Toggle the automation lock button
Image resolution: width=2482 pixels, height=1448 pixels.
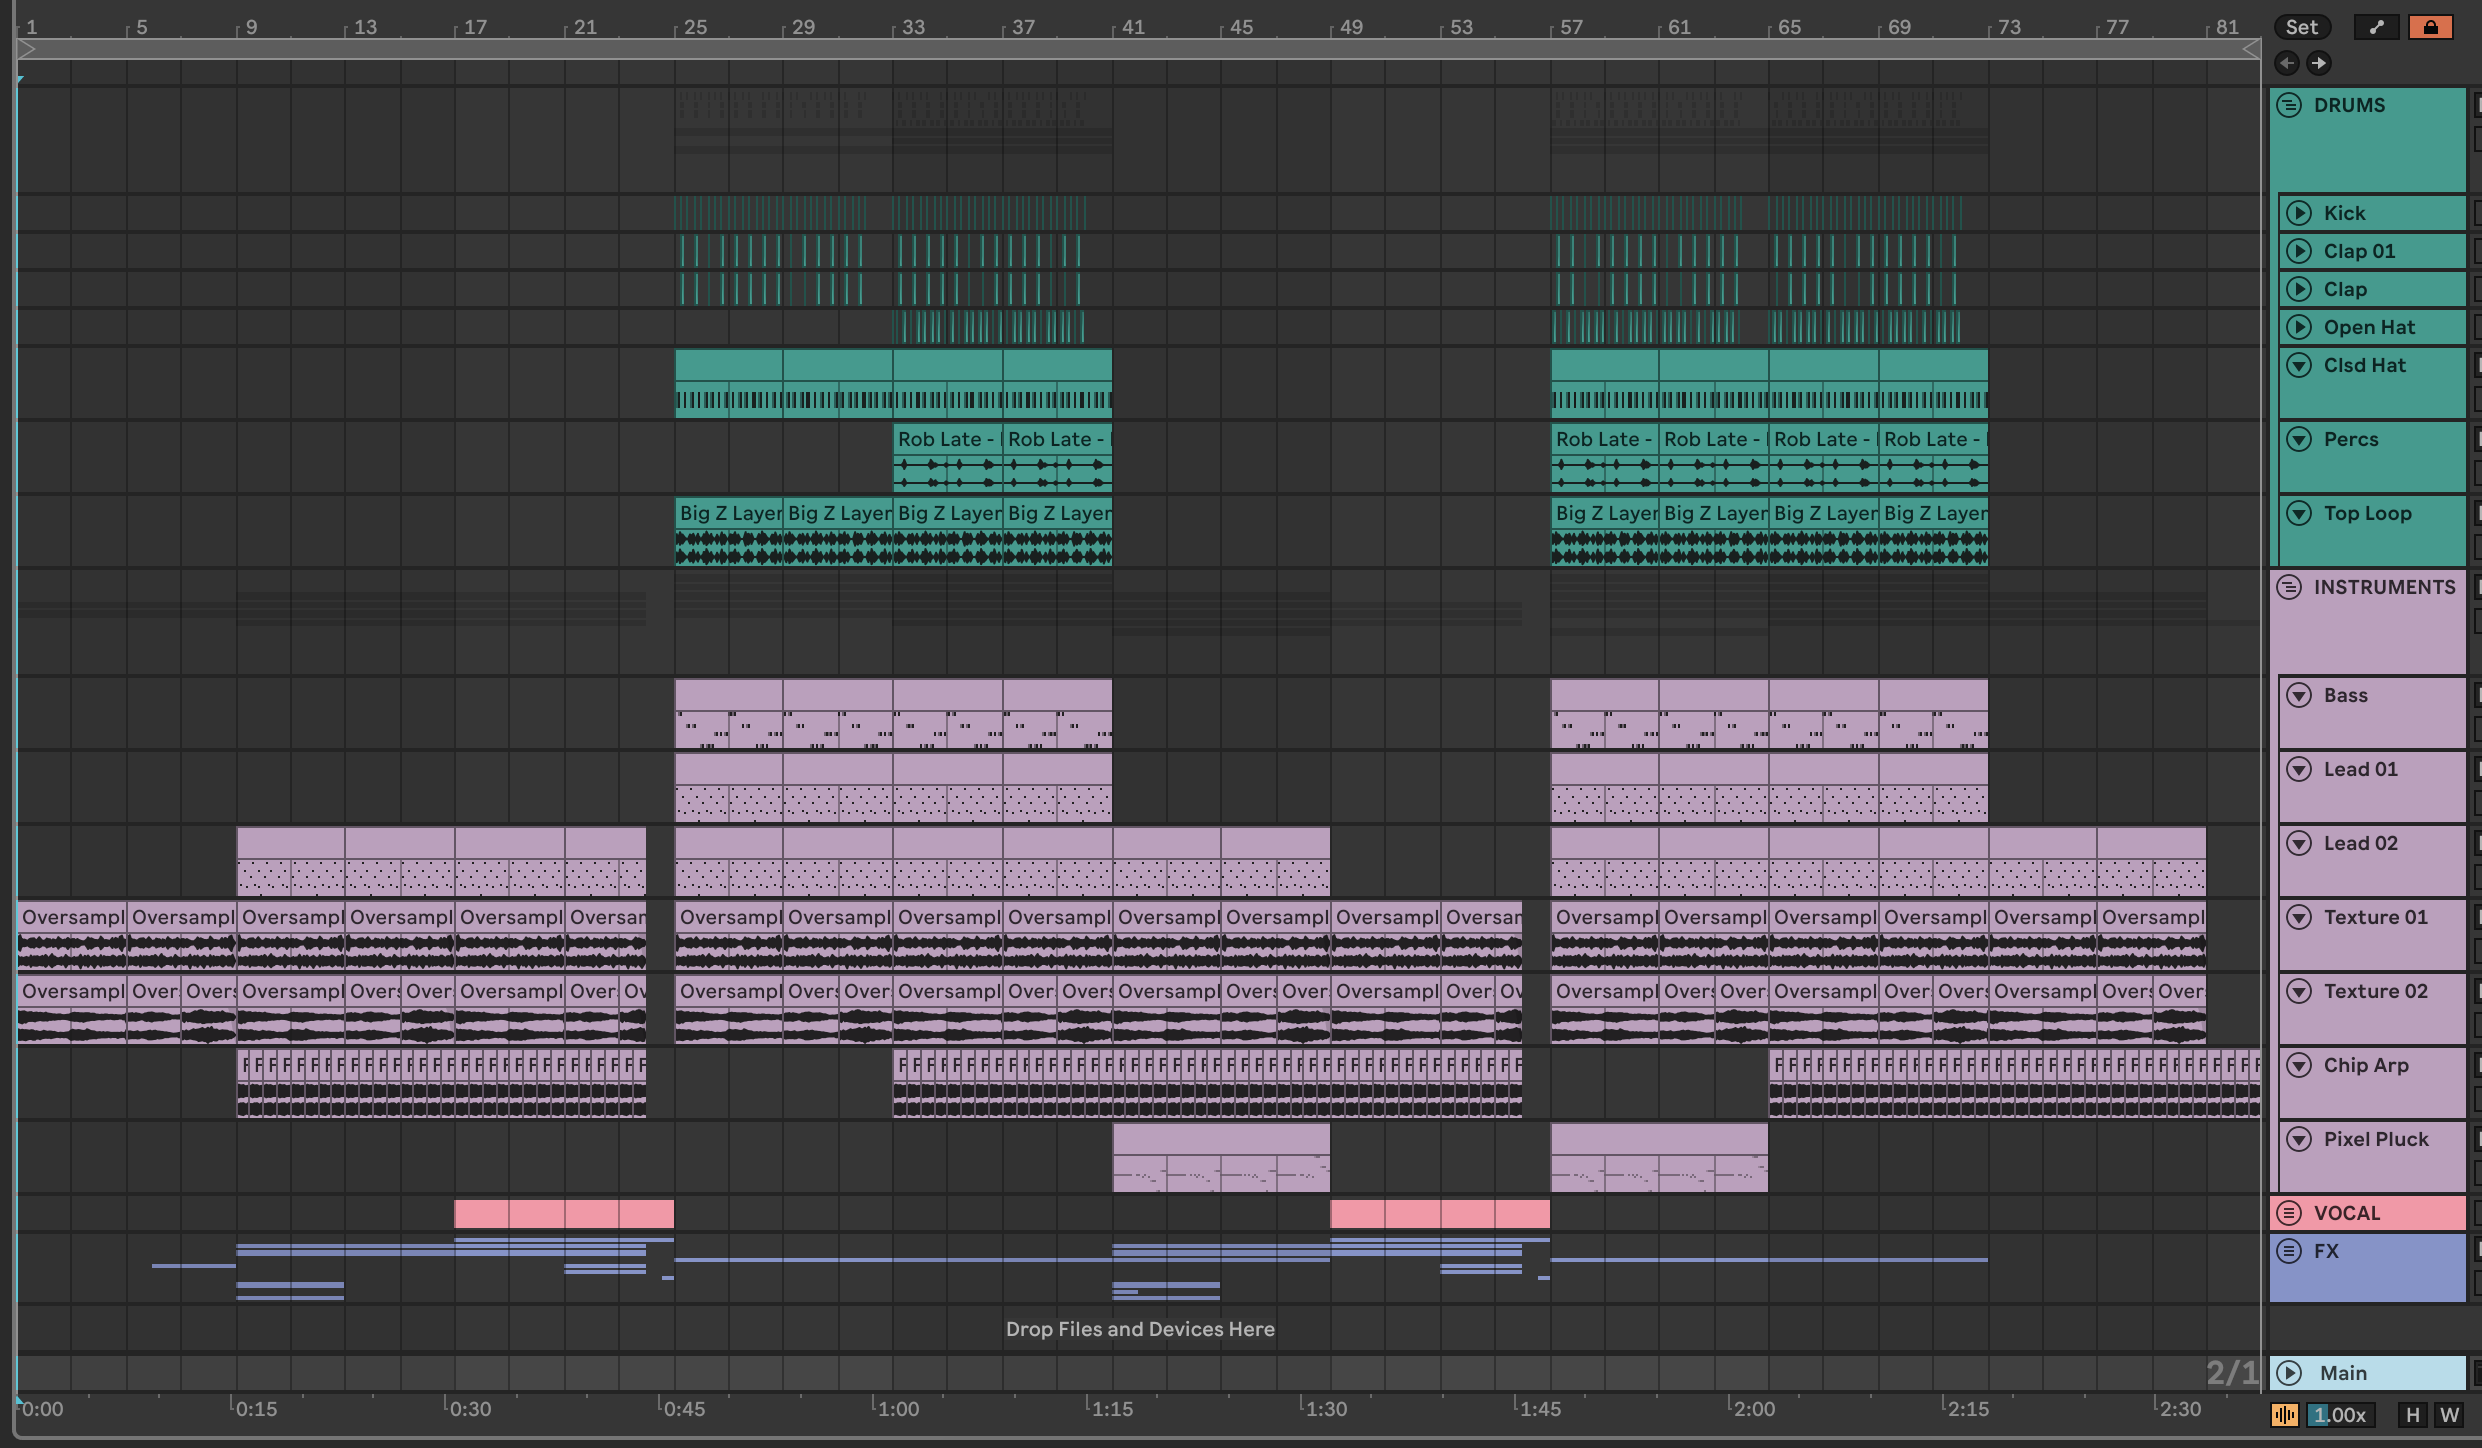pos(2430,27)
